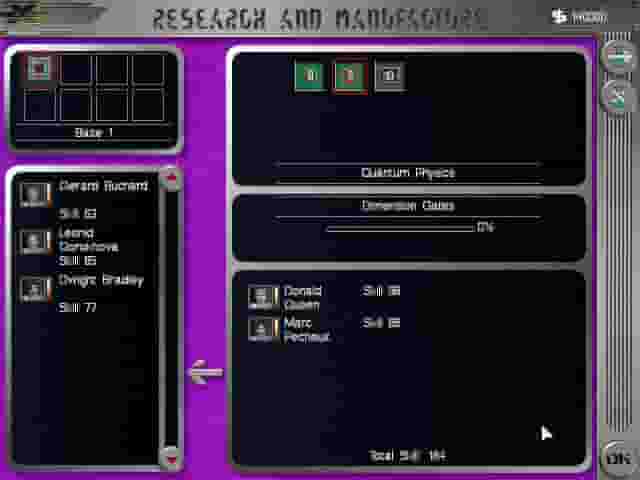Click the lower round button on right sidebar
This screenshot has width=640, height=480.
pyautogui.click(x=619, y=96)
